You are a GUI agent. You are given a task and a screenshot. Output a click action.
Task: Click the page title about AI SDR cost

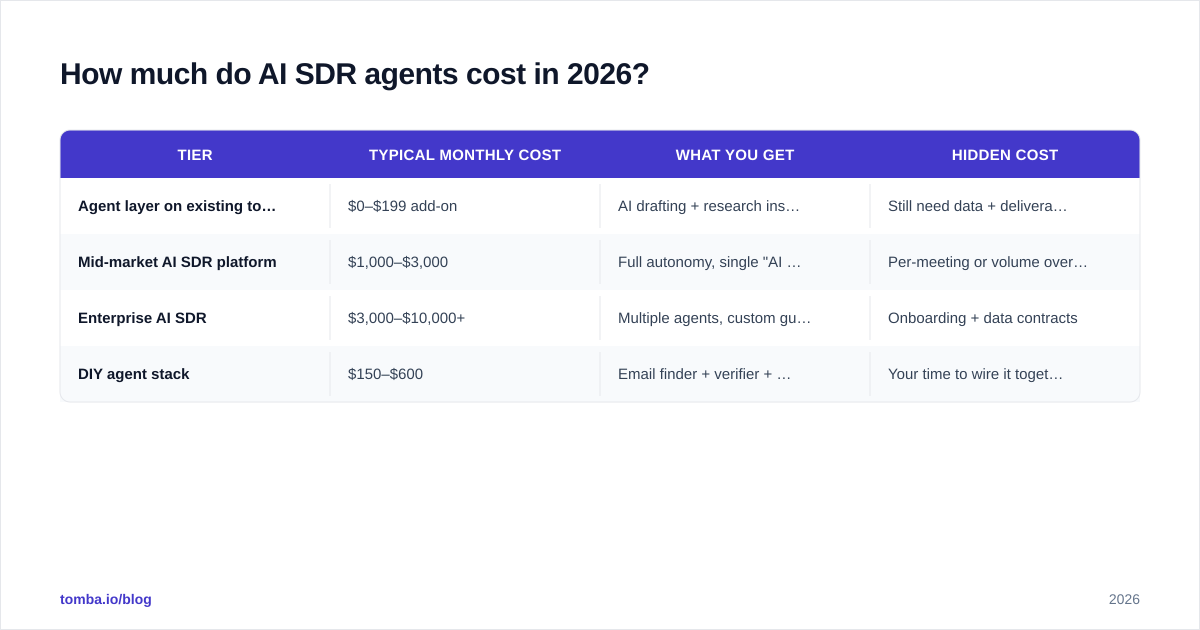point(355,74)
